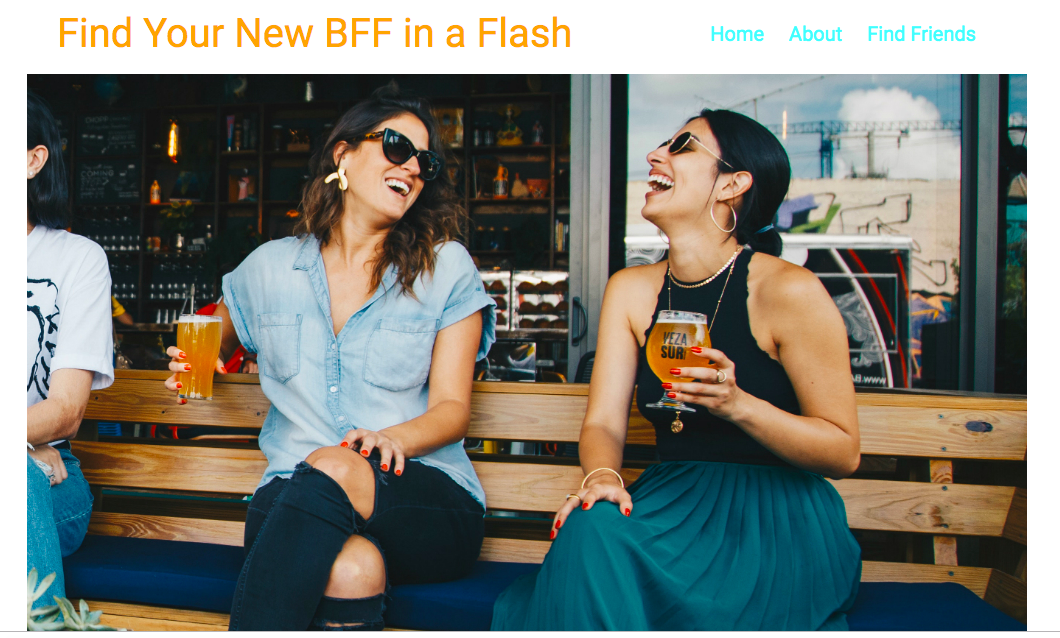Click the Veza Sur beer glass
This screenshot has width=1060, height=638.
(x=677, y=358)
